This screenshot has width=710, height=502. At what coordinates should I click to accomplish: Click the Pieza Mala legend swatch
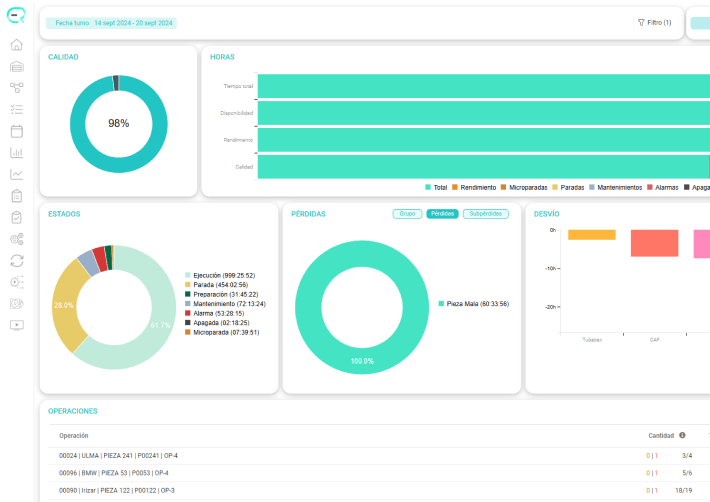click(x=441, y=304)
